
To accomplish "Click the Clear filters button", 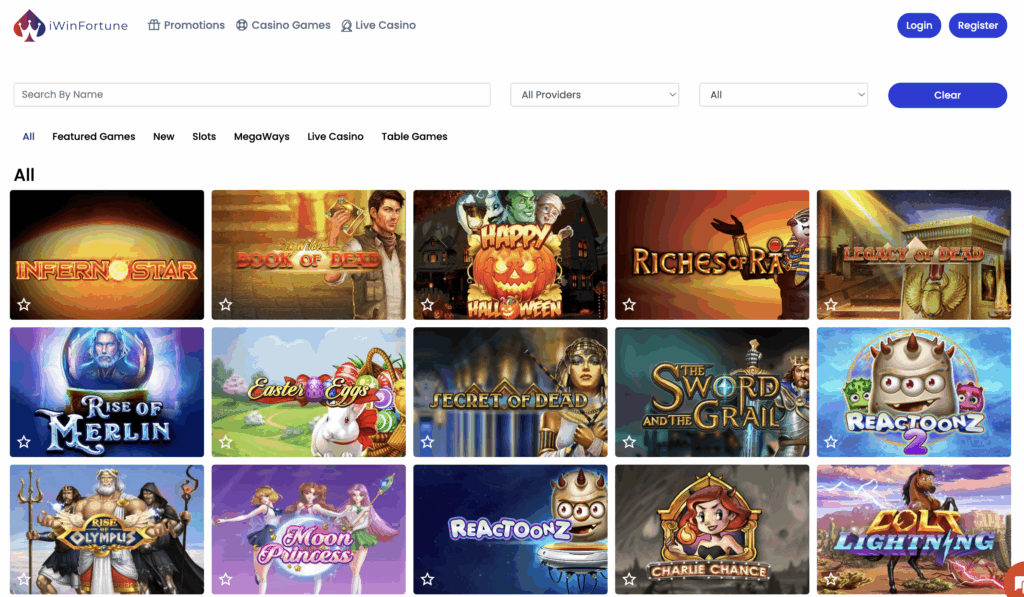I will click(x=947, y=94).
